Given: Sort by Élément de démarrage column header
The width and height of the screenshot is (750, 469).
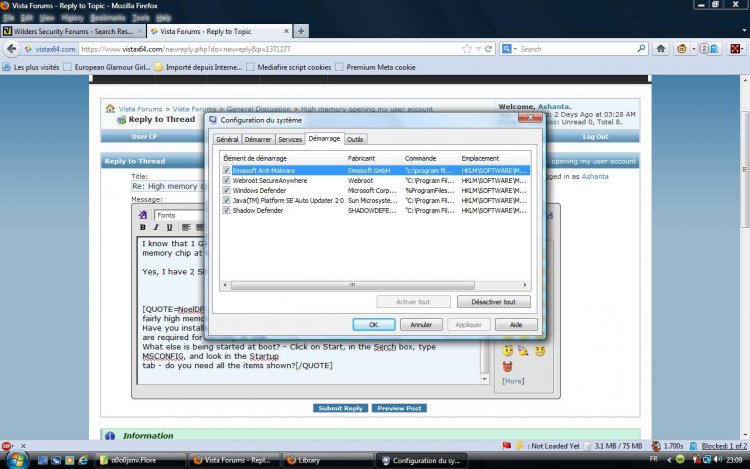Looking at the screenshot, I should point(282,158).
